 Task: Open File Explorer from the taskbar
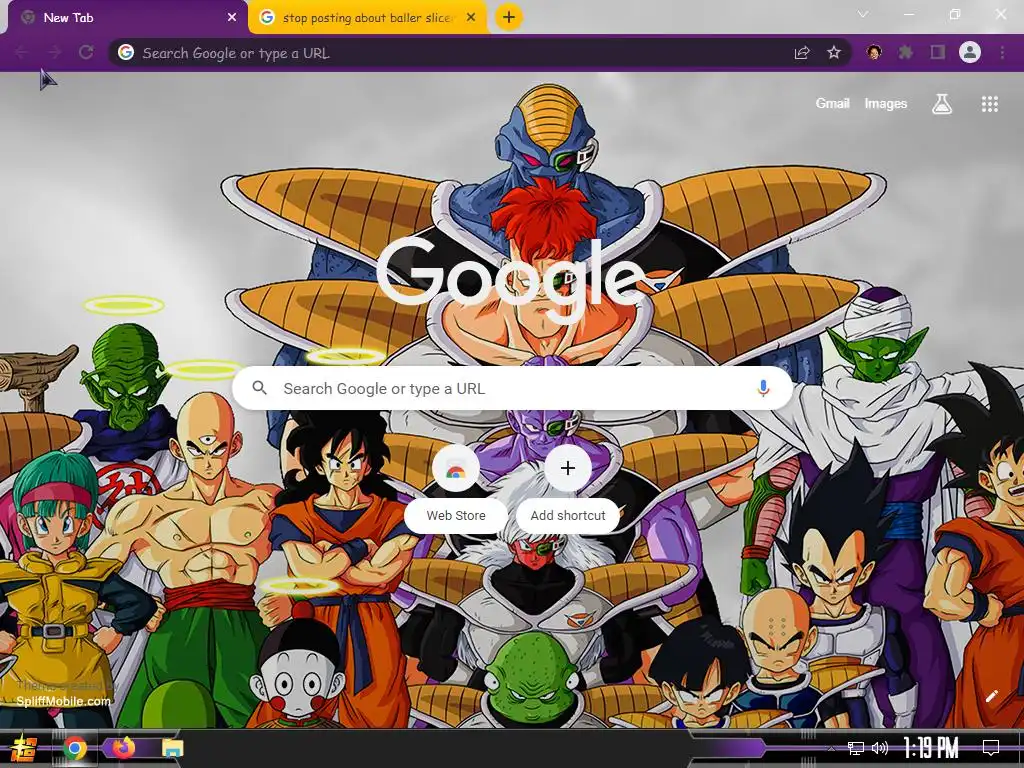click(x=172, y=748)
